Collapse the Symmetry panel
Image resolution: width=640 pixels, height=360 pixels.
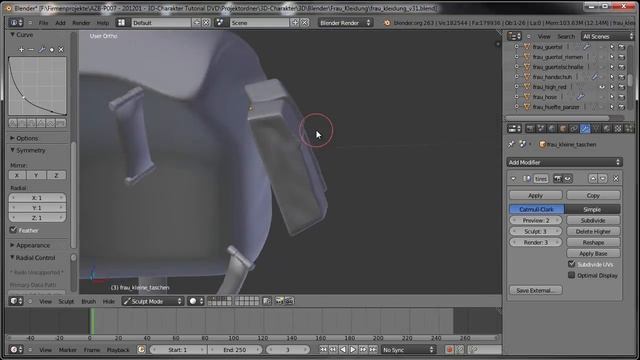pyautogui.click(x=13, y=150)
